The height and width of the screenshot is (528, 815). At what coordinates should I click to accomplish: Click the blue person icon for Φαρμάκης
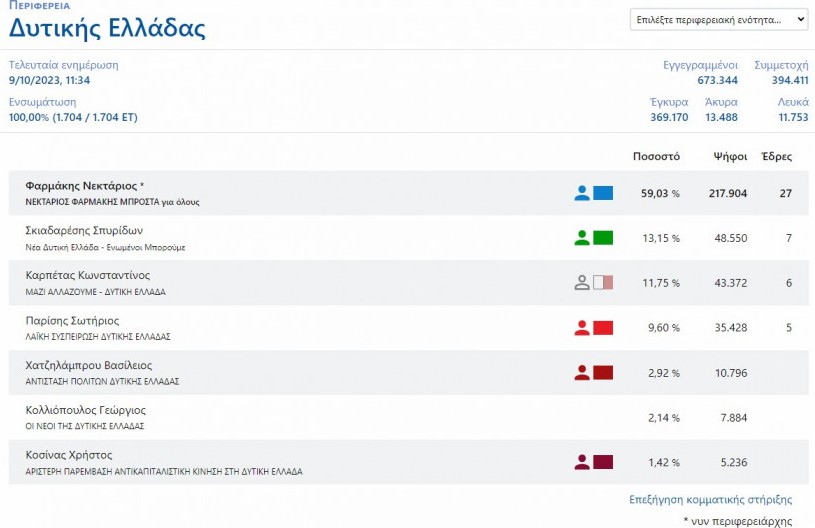point(582,193)
